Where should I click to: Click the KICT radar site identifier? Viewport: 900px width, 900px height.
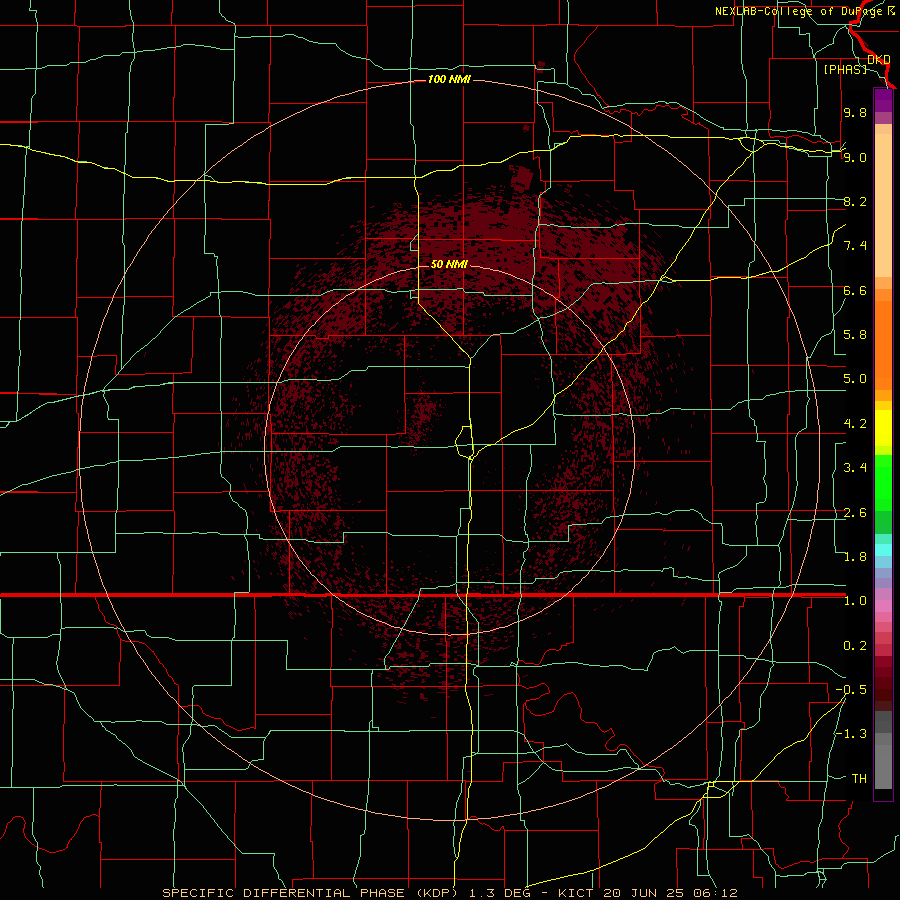(x=576, y=893)
